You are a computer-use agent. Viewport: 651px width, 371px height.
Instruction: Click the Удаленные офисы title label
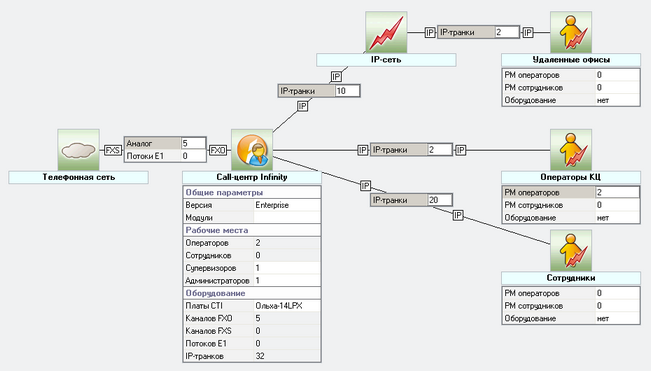click(x=571, y=60)
